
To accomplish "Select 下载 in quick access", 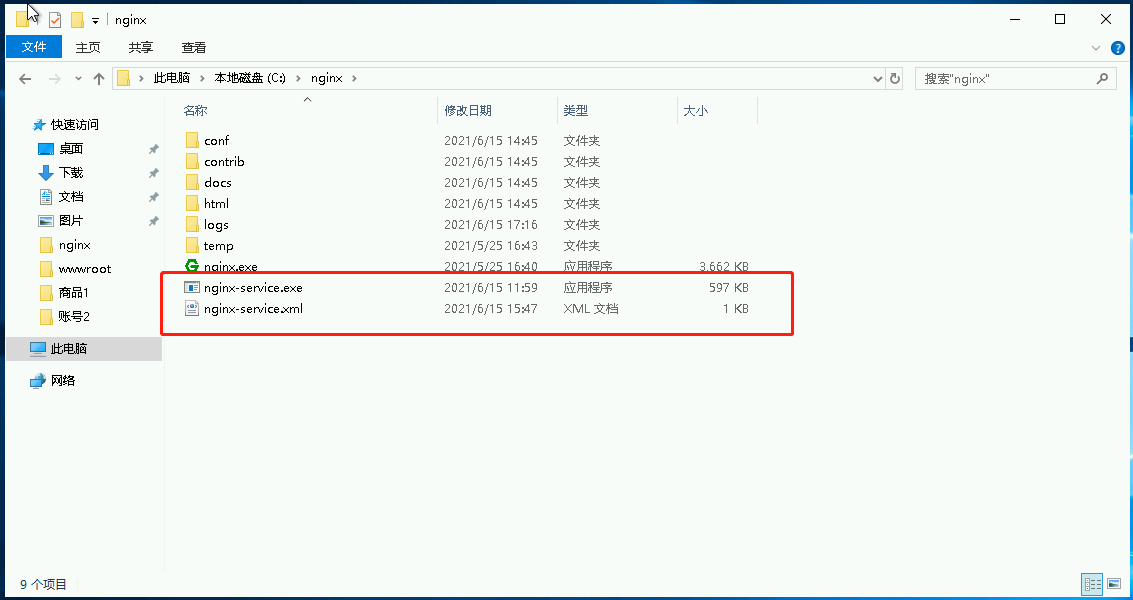I will [x=71, y=172].
